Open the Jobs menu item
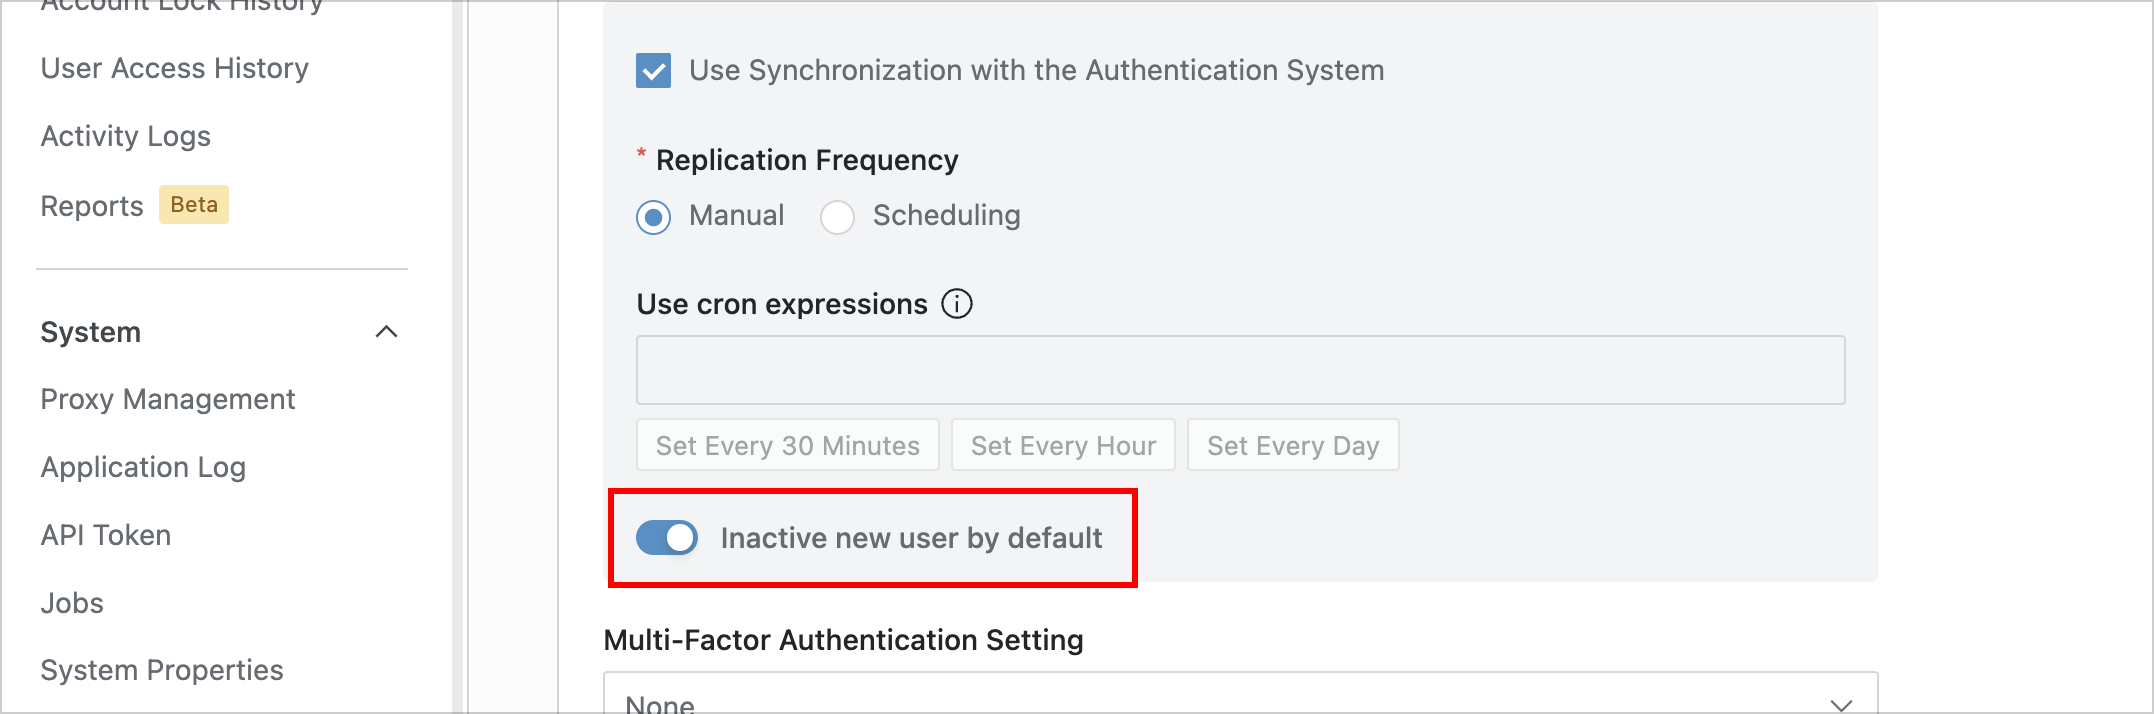Screen dimensions: 2154x714 (72, 603)
